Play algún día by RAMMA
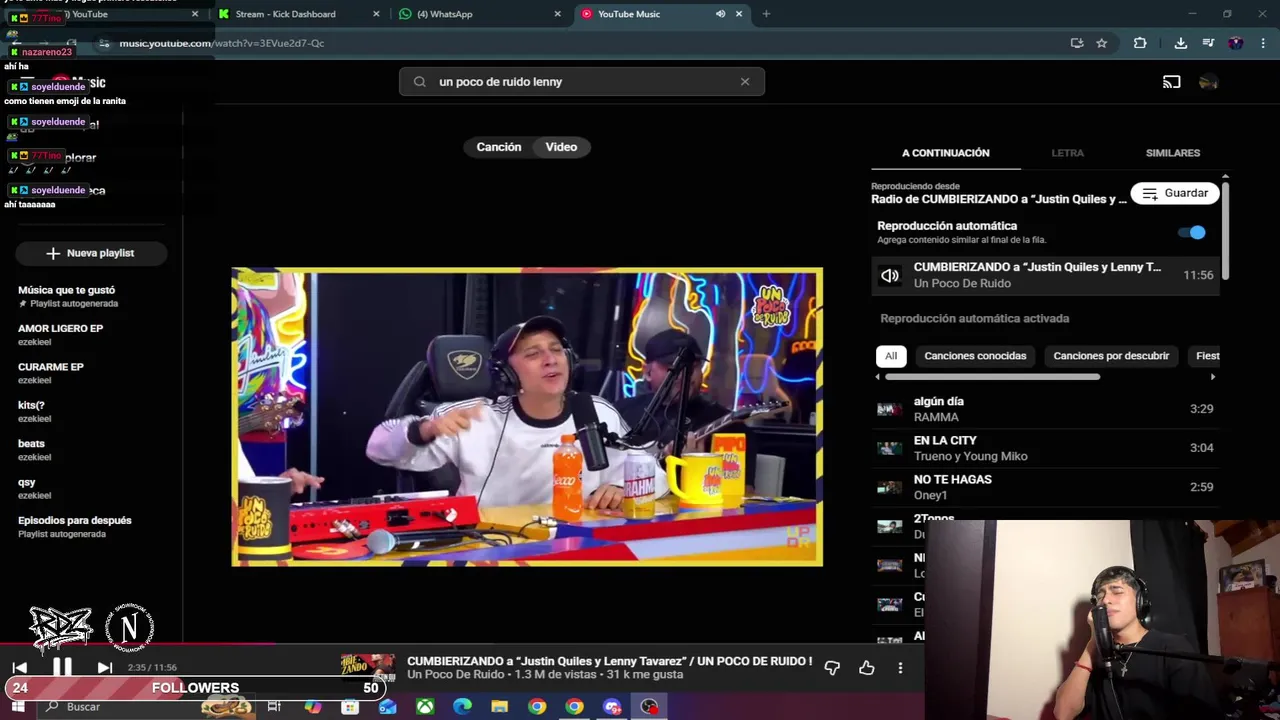The image size is (1280, 720). [x=1045, y=409]
